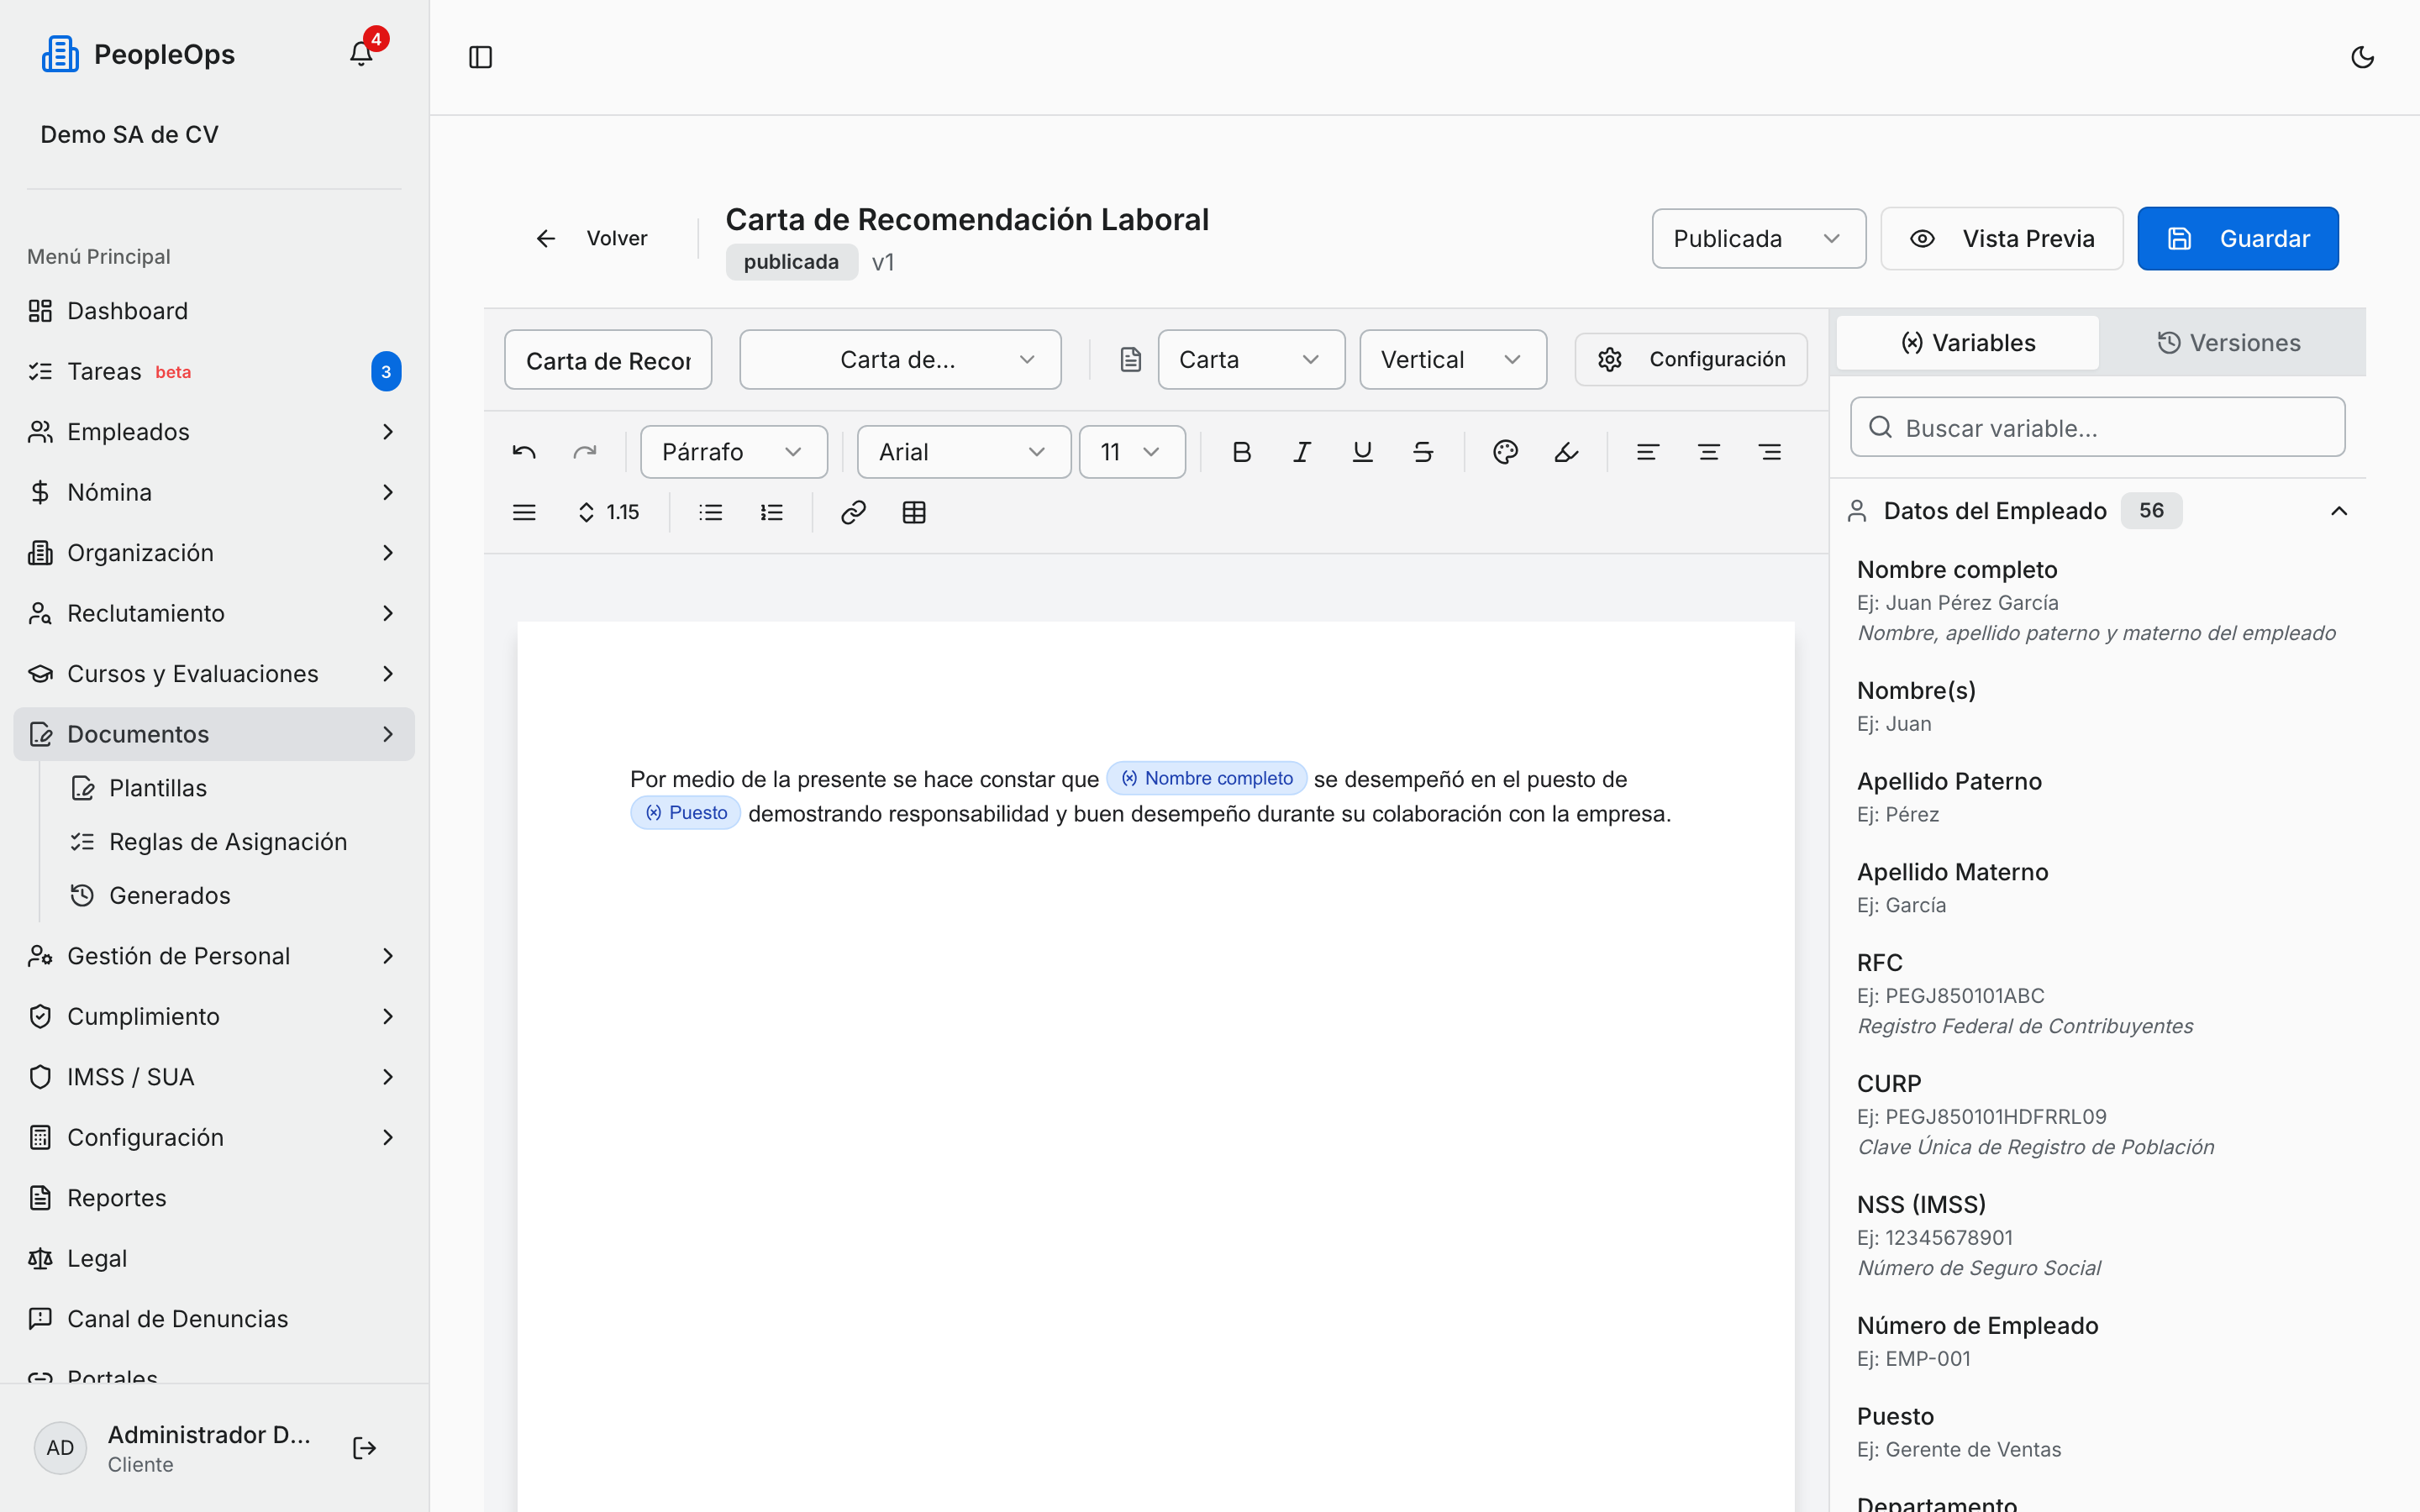This screenshot has height=1512, width=2420.
Task: Insert the RFC variable
Action: coord(2097,993)
